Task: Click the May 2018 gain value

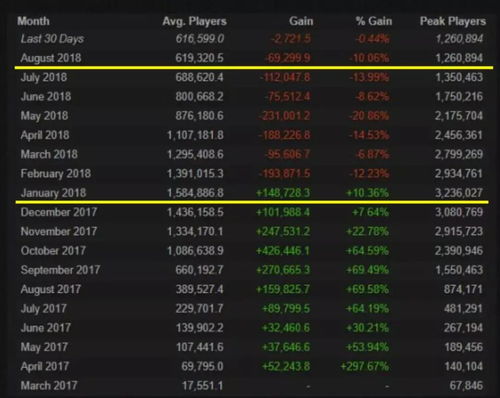Action: click(284, 116)
